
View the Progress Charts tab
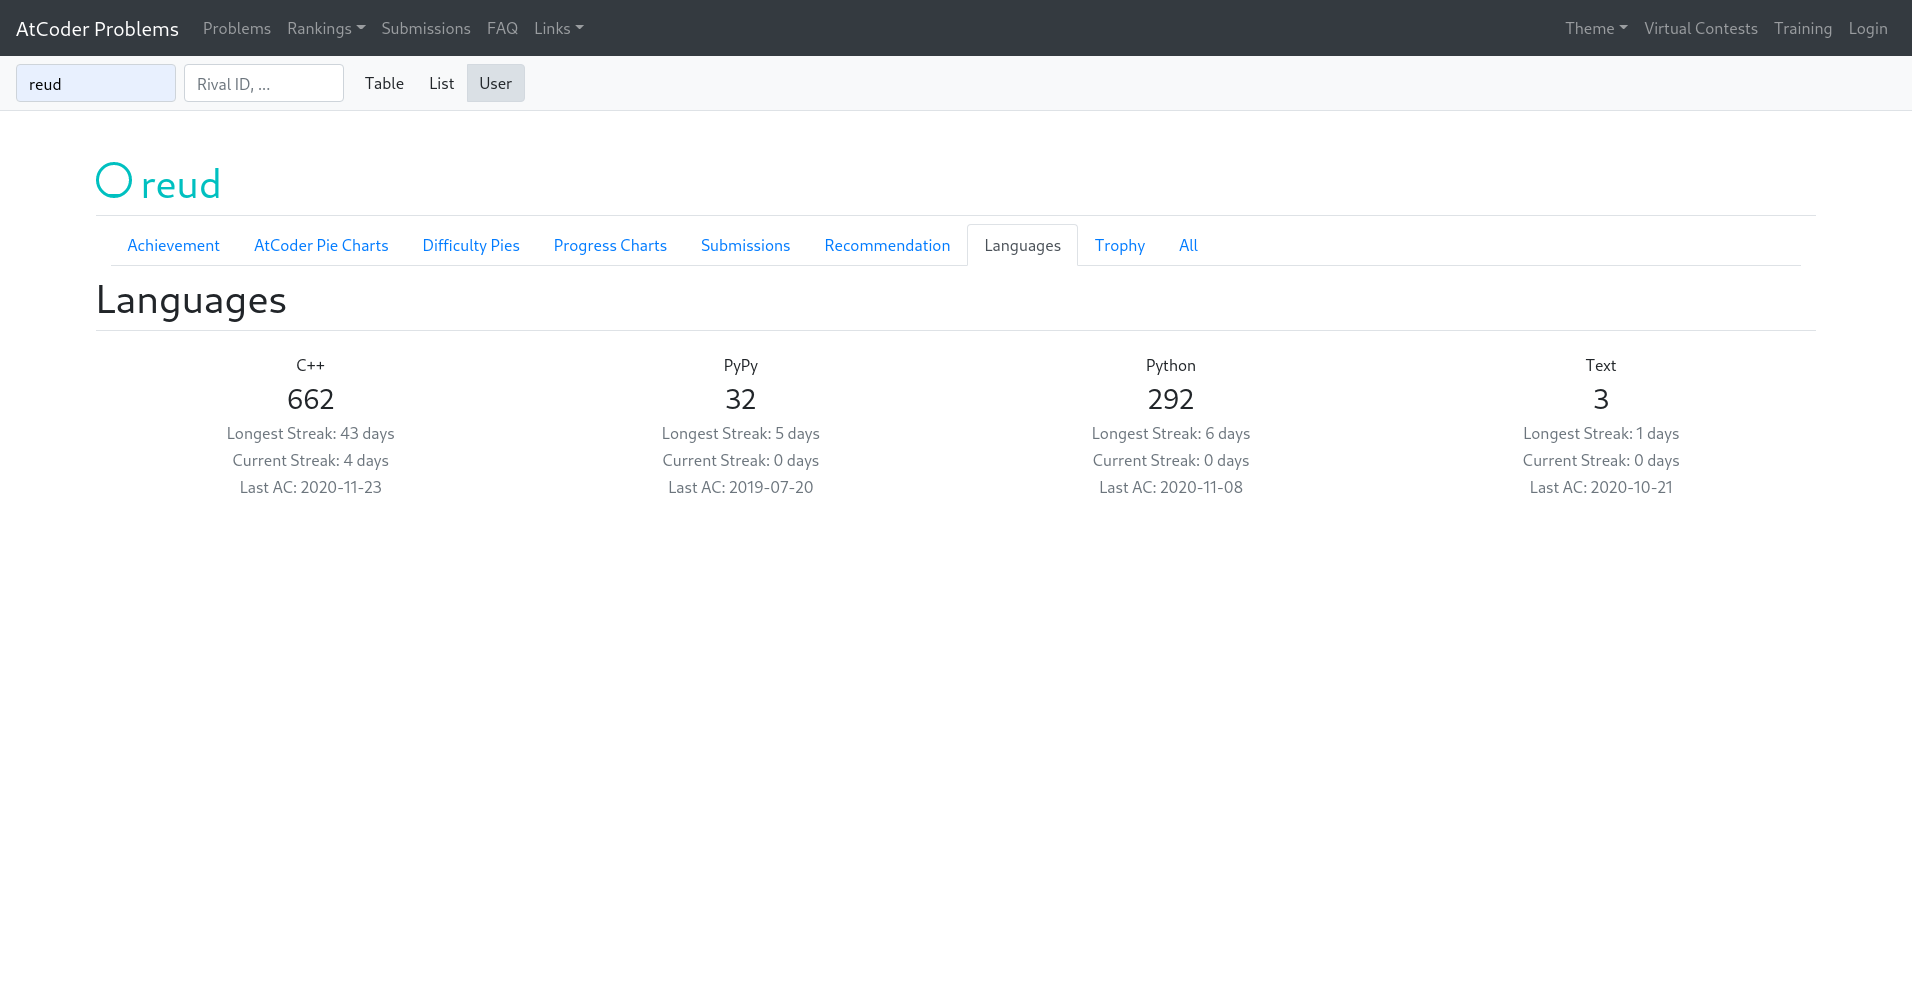(610, 245)
